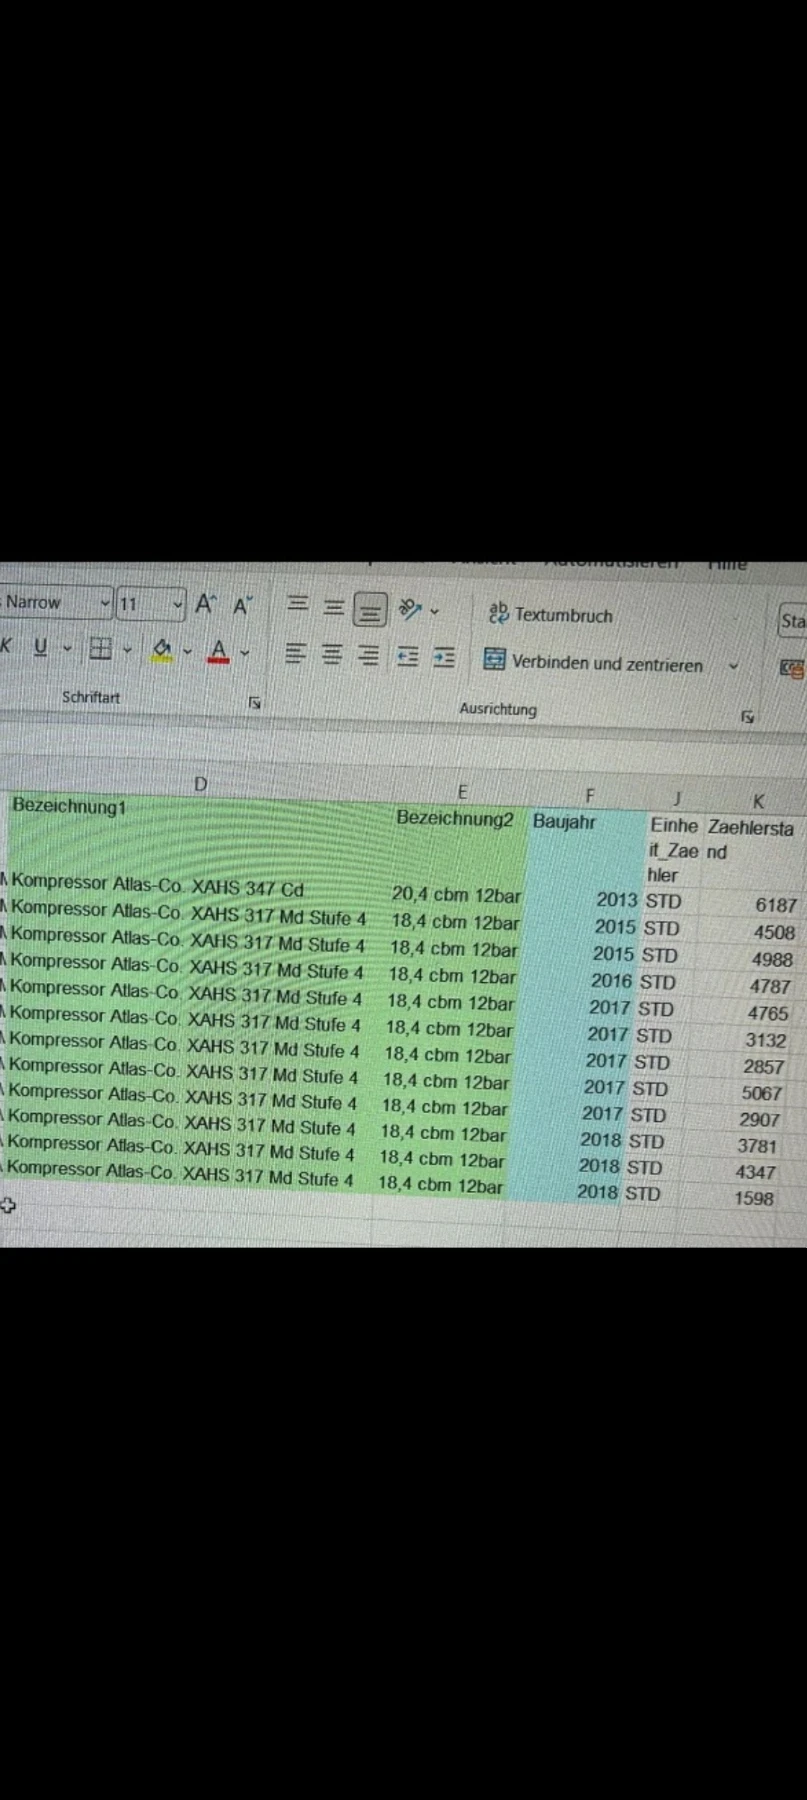This screenshot has width=807, height=1800.
Task: Click the Textumbruch button
Action: [x=551, y=615]
